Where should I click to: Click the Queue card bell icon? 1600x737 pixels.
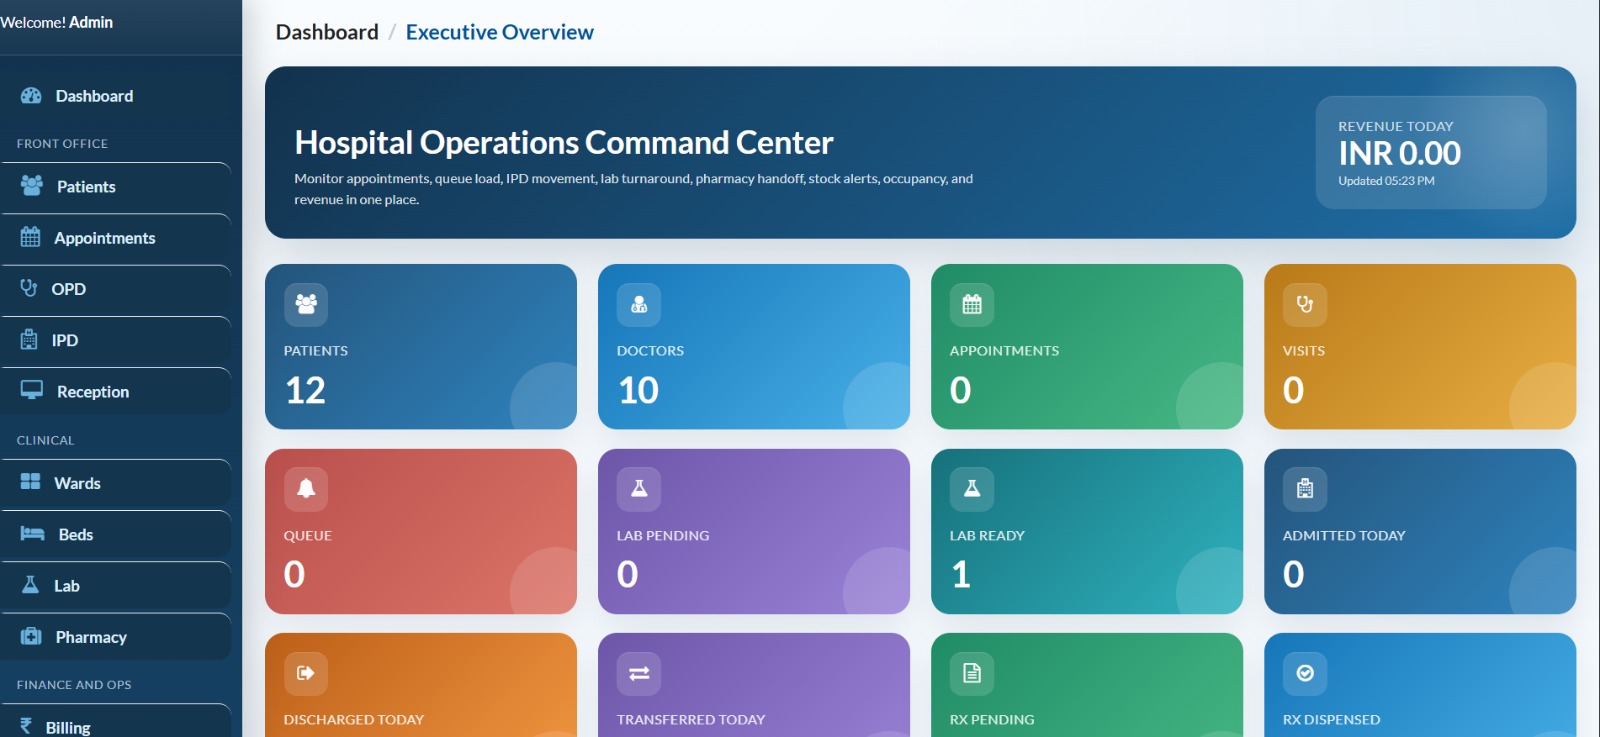[306, 489]
